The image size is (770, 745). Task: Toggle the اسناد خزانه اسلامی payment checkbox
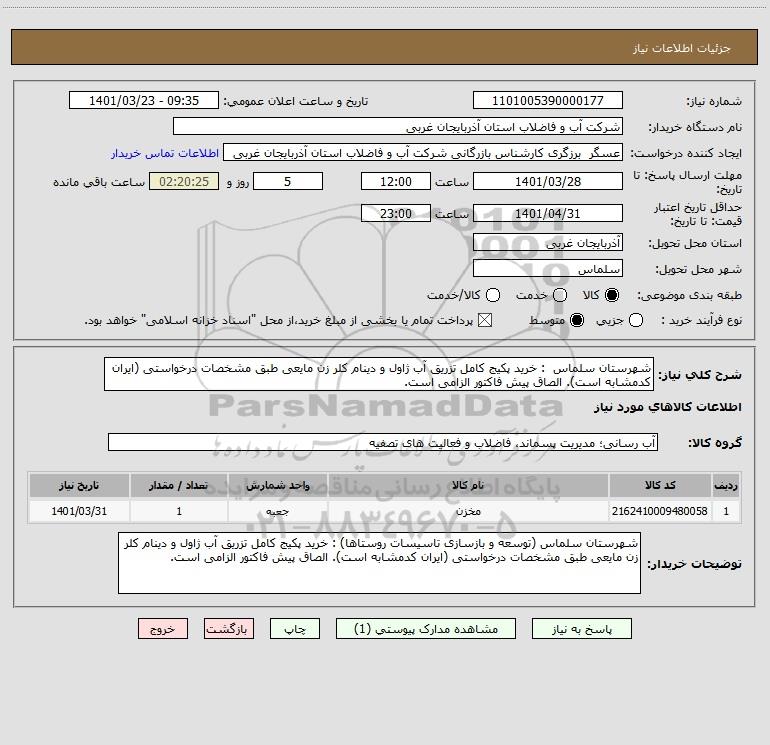pyautogui.click(x=485, y=321)
